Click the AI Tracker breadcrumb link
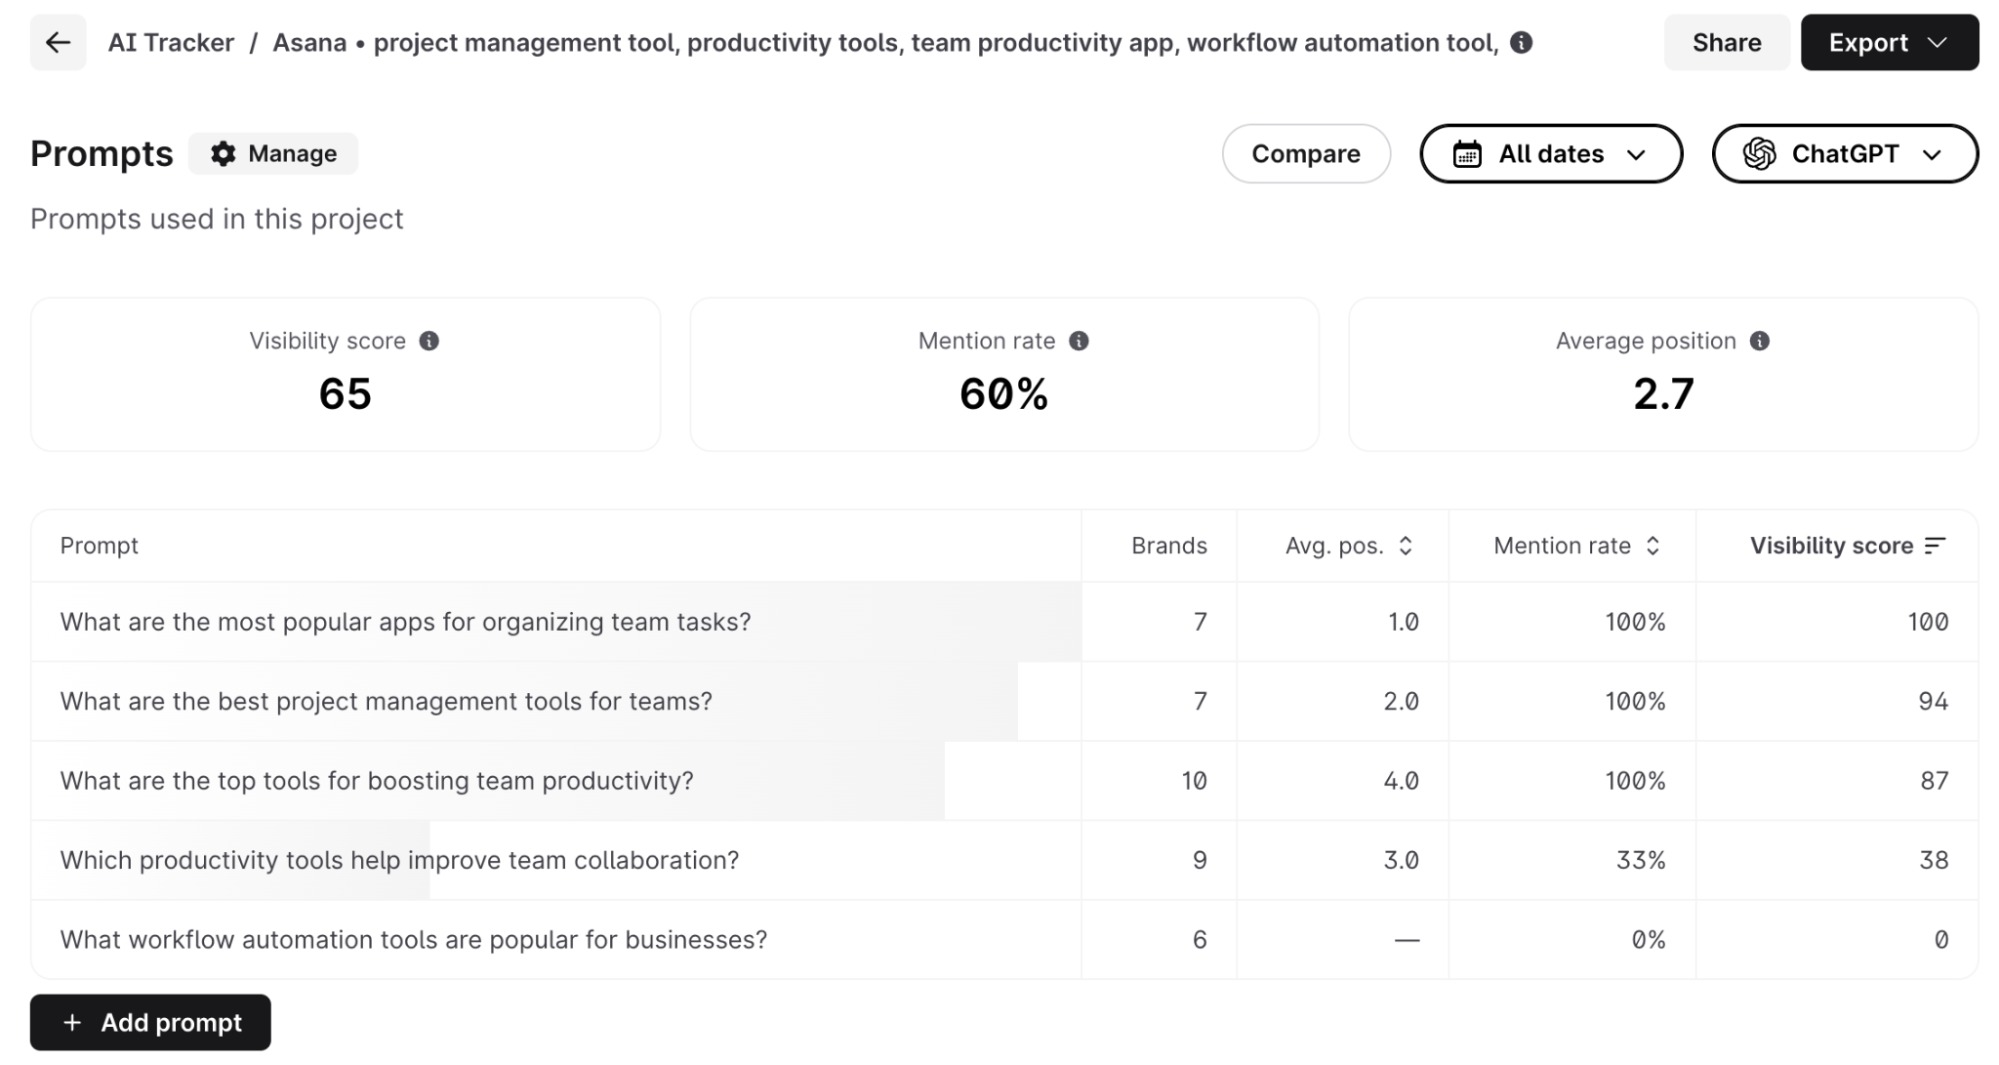Image resolution: width=1999 pixels, height=1065 pixels. tap(171, 43)
